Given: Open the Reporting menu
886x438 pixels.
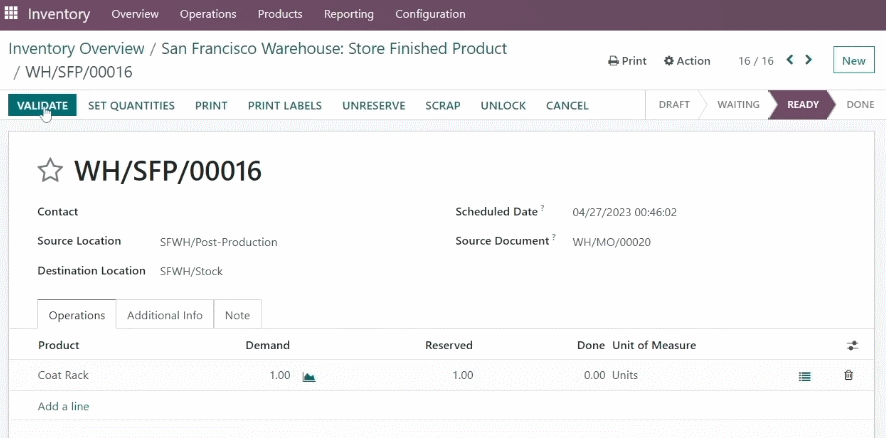Looking at the screenshot, I should 349,14.
